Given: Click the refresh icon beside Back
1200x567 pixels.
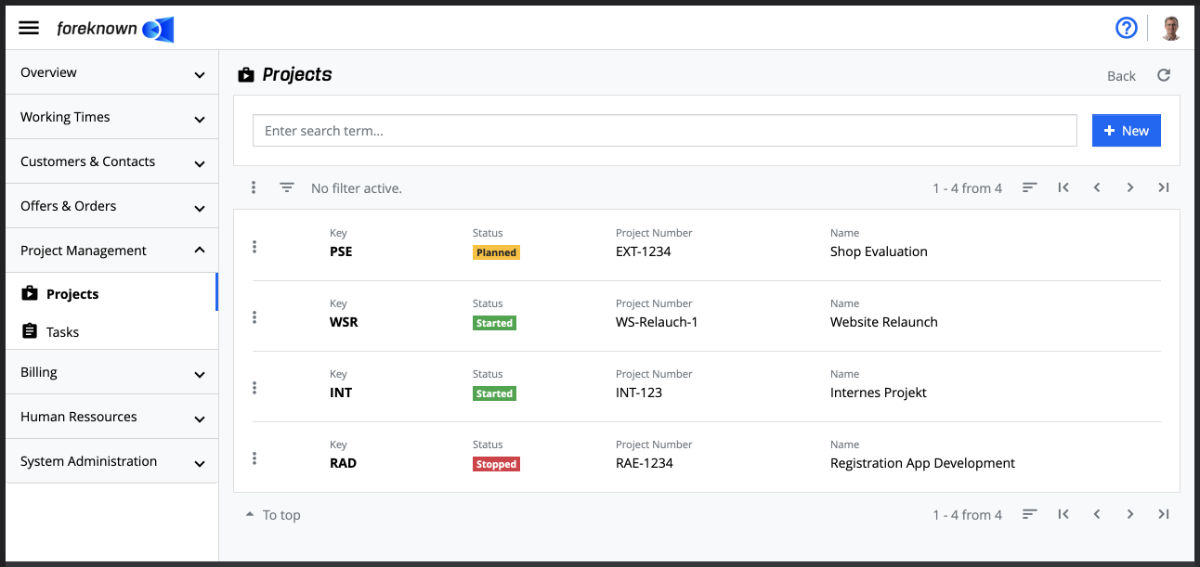Looking at the screenshot, I should (x=1163, y=75).
